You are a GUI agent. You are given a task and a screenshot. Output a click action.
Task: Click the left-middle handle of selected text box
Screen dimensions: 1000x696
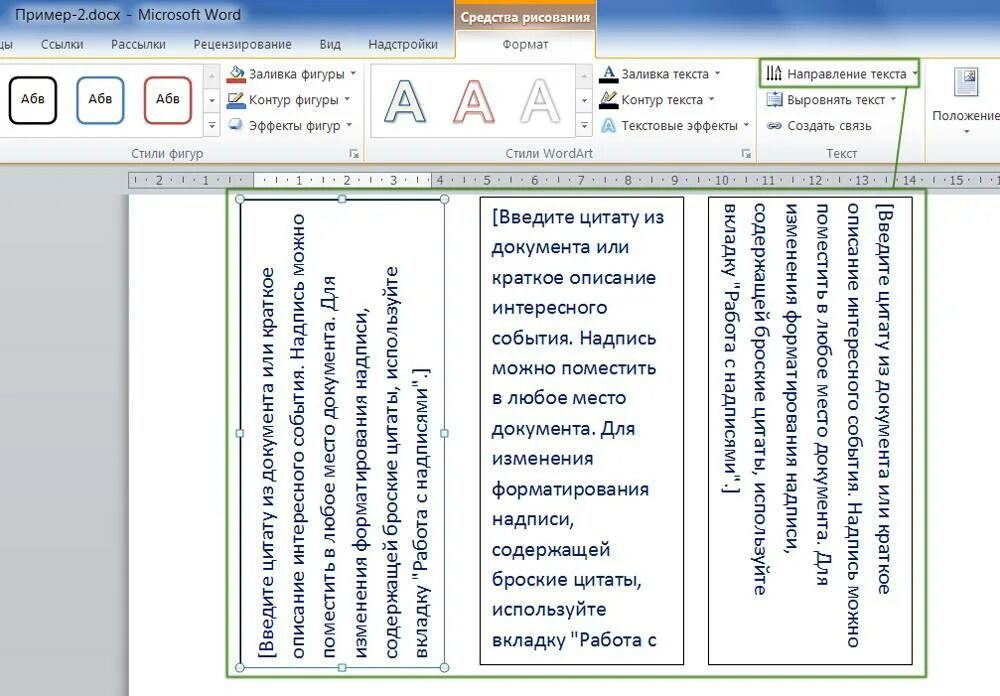point(240,433)
